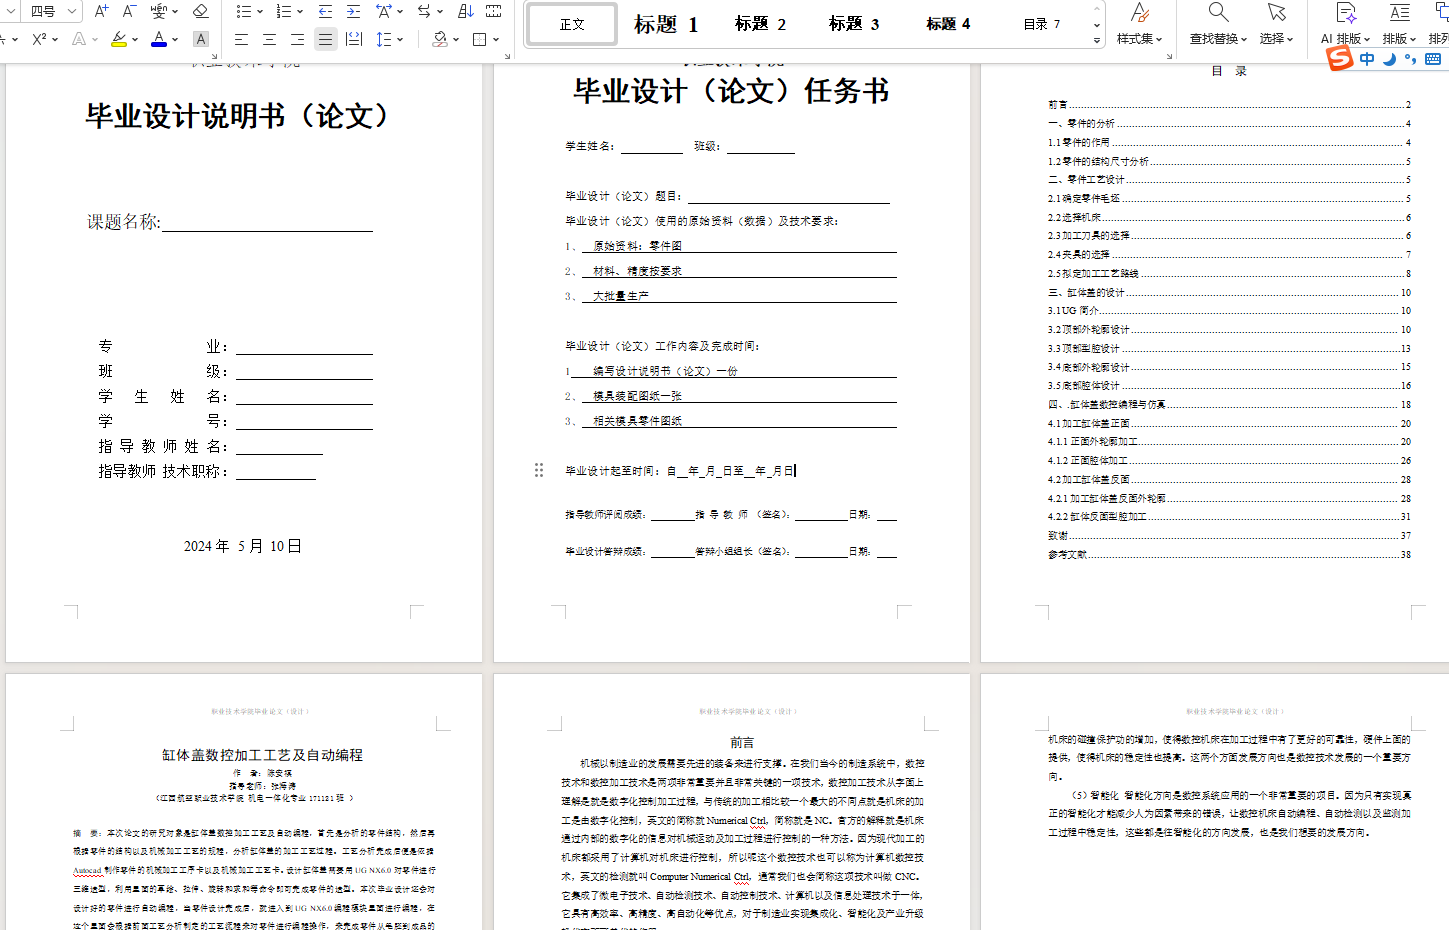Click the paragraph drag handle icon

[x=539, y=470]
